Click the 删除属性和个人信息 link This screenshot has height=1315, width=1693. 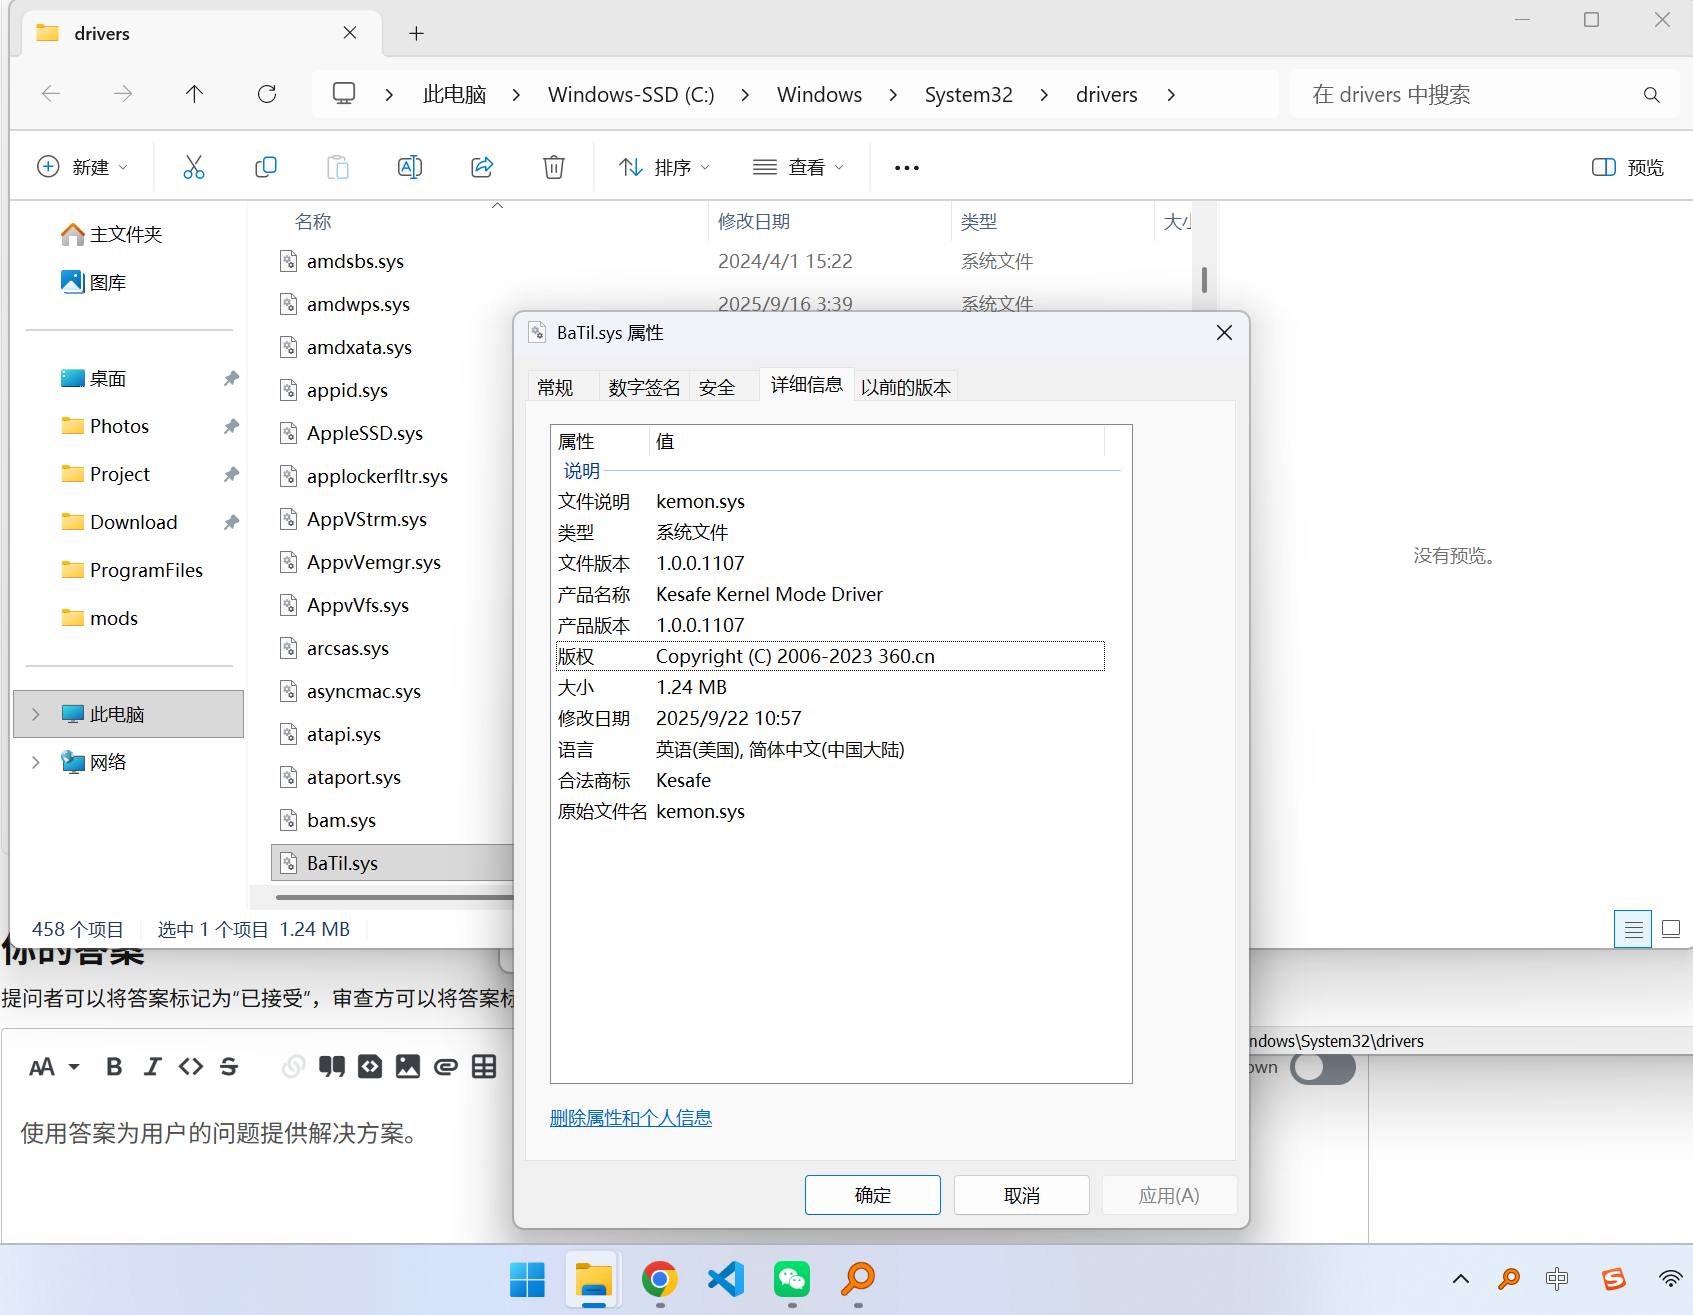pos(631,1118)
